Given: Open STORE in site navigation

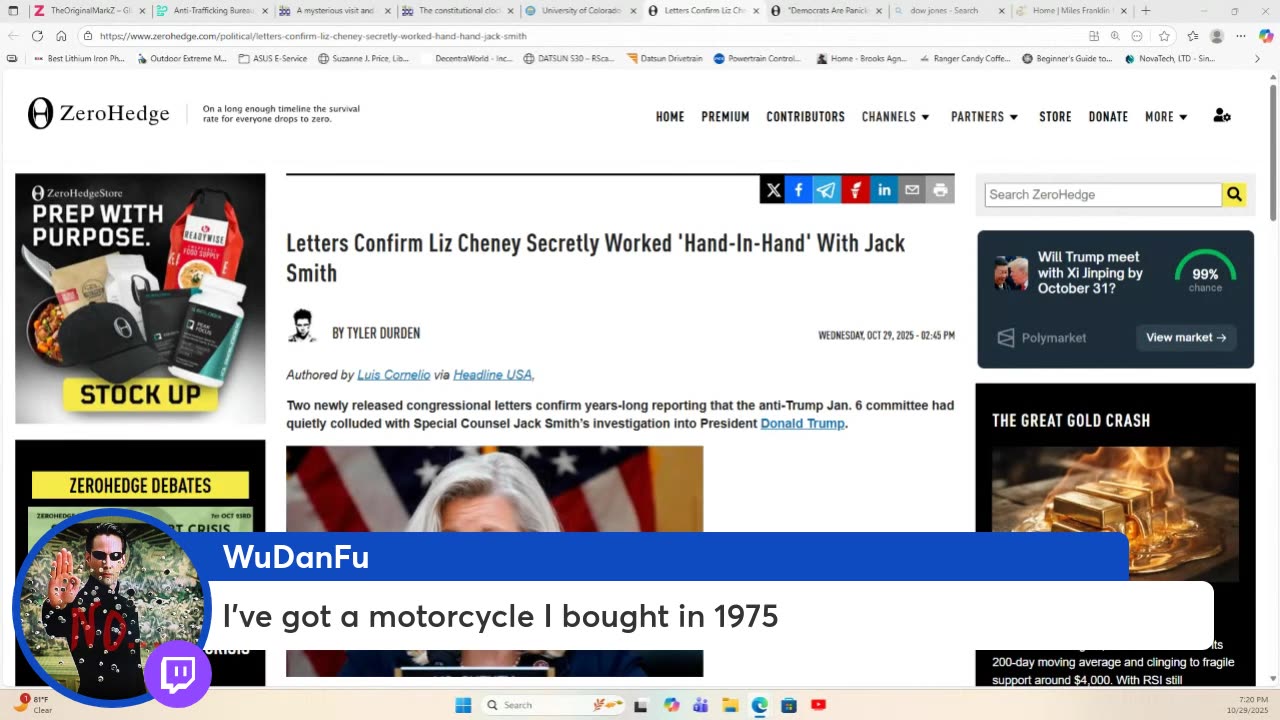Looking at the screenshot, I should click(x=1055, y=117).
